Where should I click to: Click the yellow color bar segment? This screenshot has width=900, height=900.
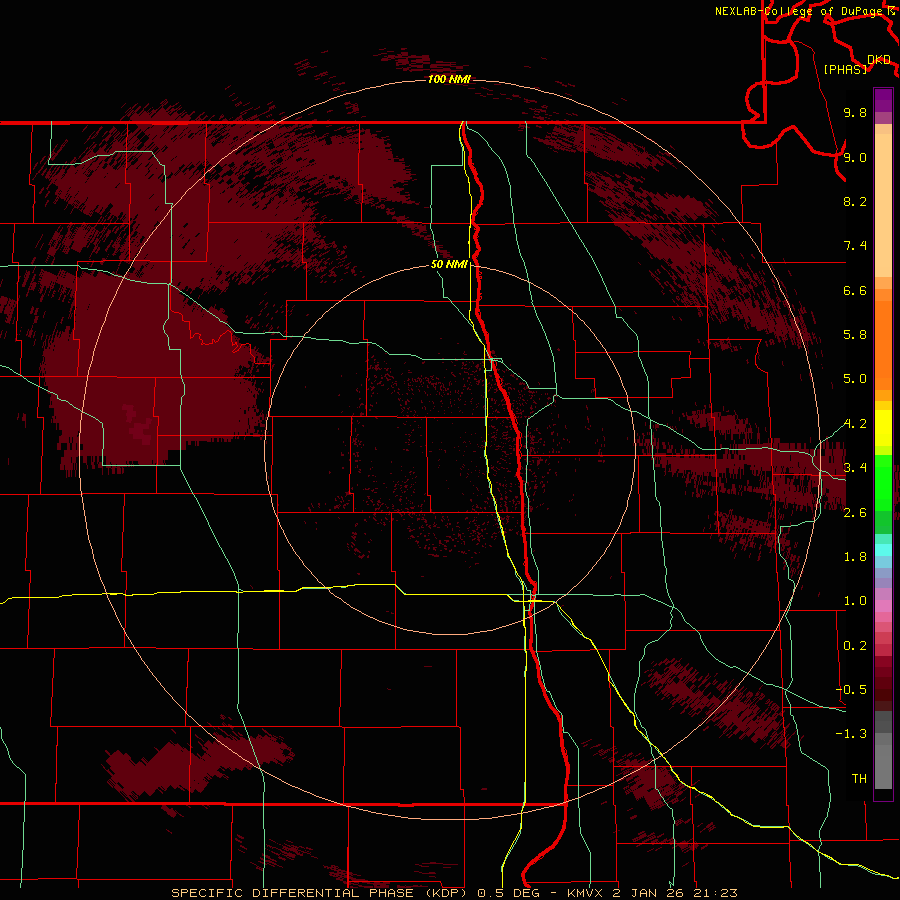883,428
